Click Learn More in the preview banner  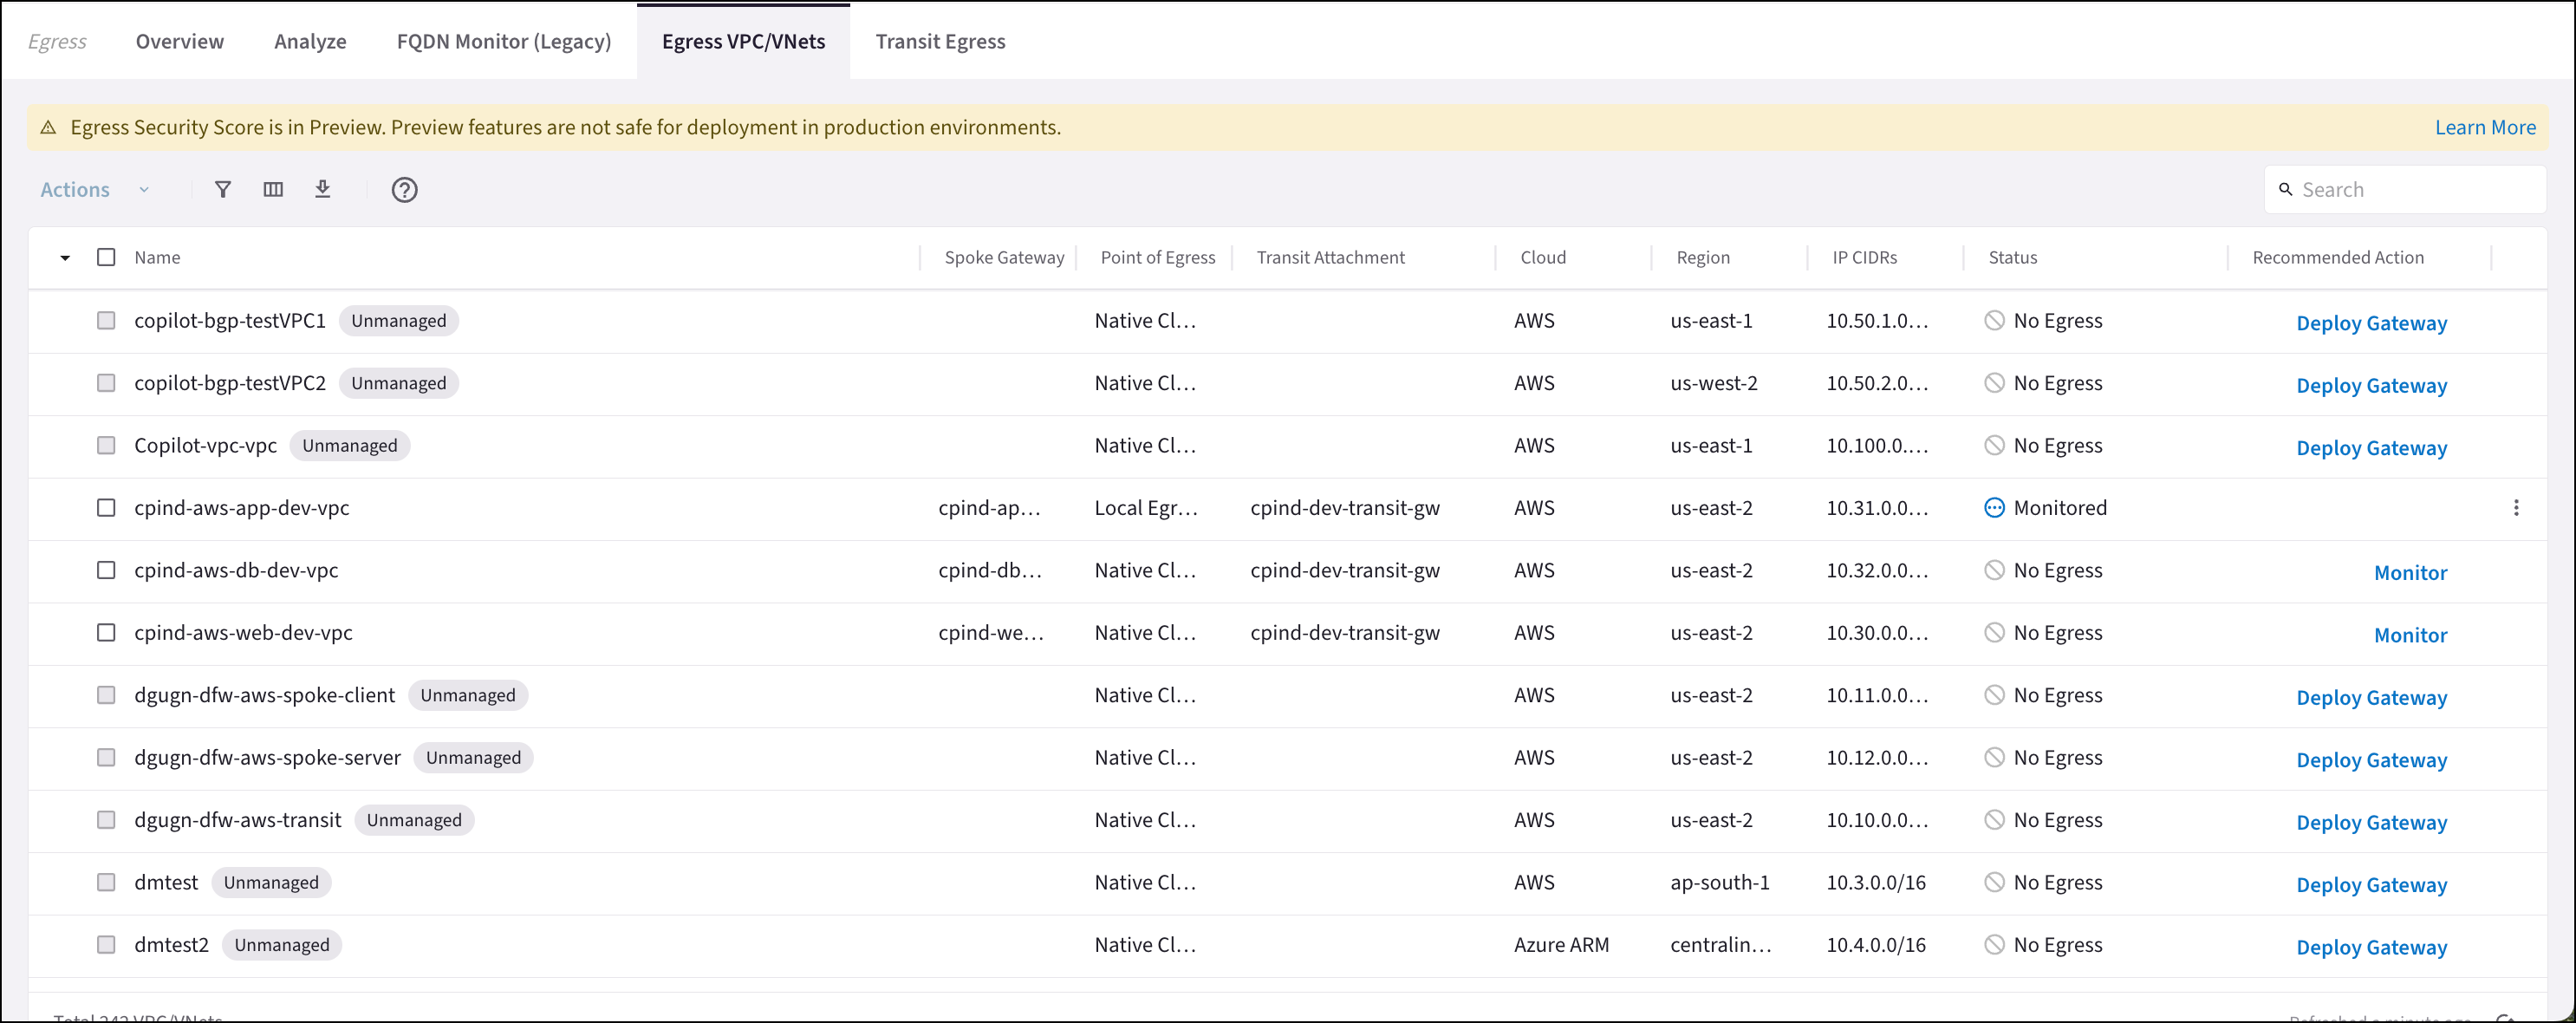click(x=2486, y=127)
